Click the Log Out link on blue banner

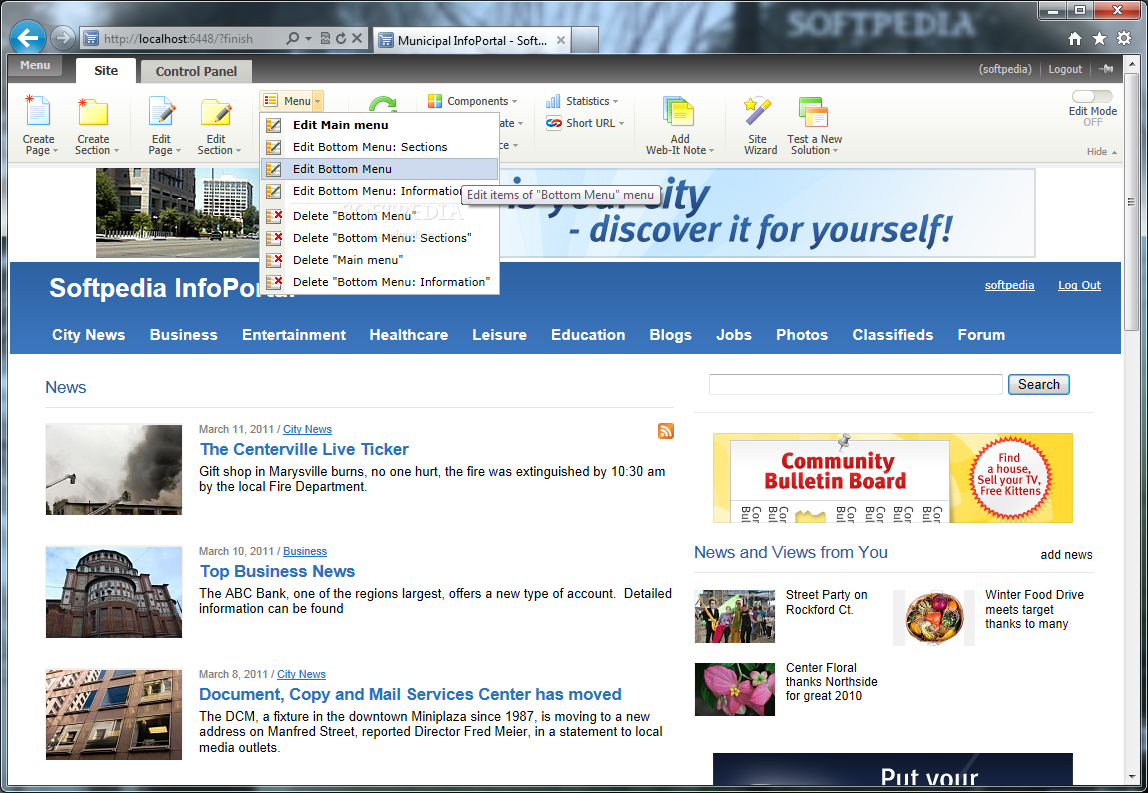pos(1079,286)
